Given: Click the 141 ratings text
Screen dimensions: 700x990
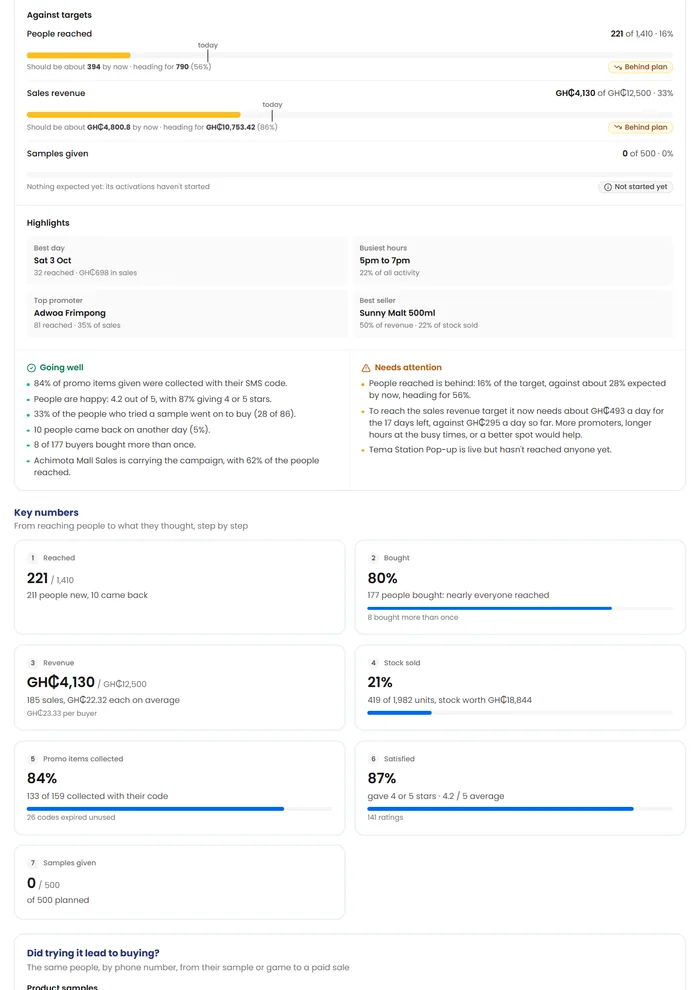Looking at the screenshot, I should (385, 818).
